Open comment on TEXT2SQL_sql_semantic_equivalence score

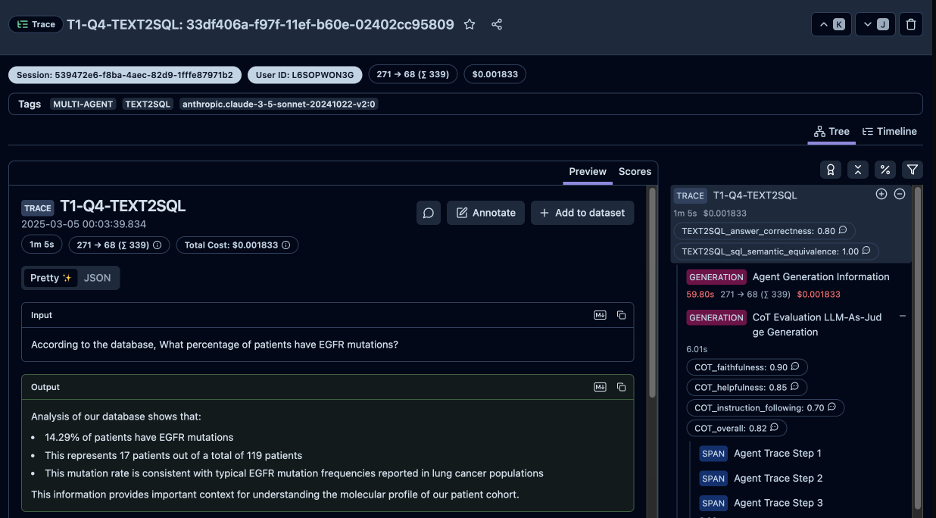click(866, 251)
